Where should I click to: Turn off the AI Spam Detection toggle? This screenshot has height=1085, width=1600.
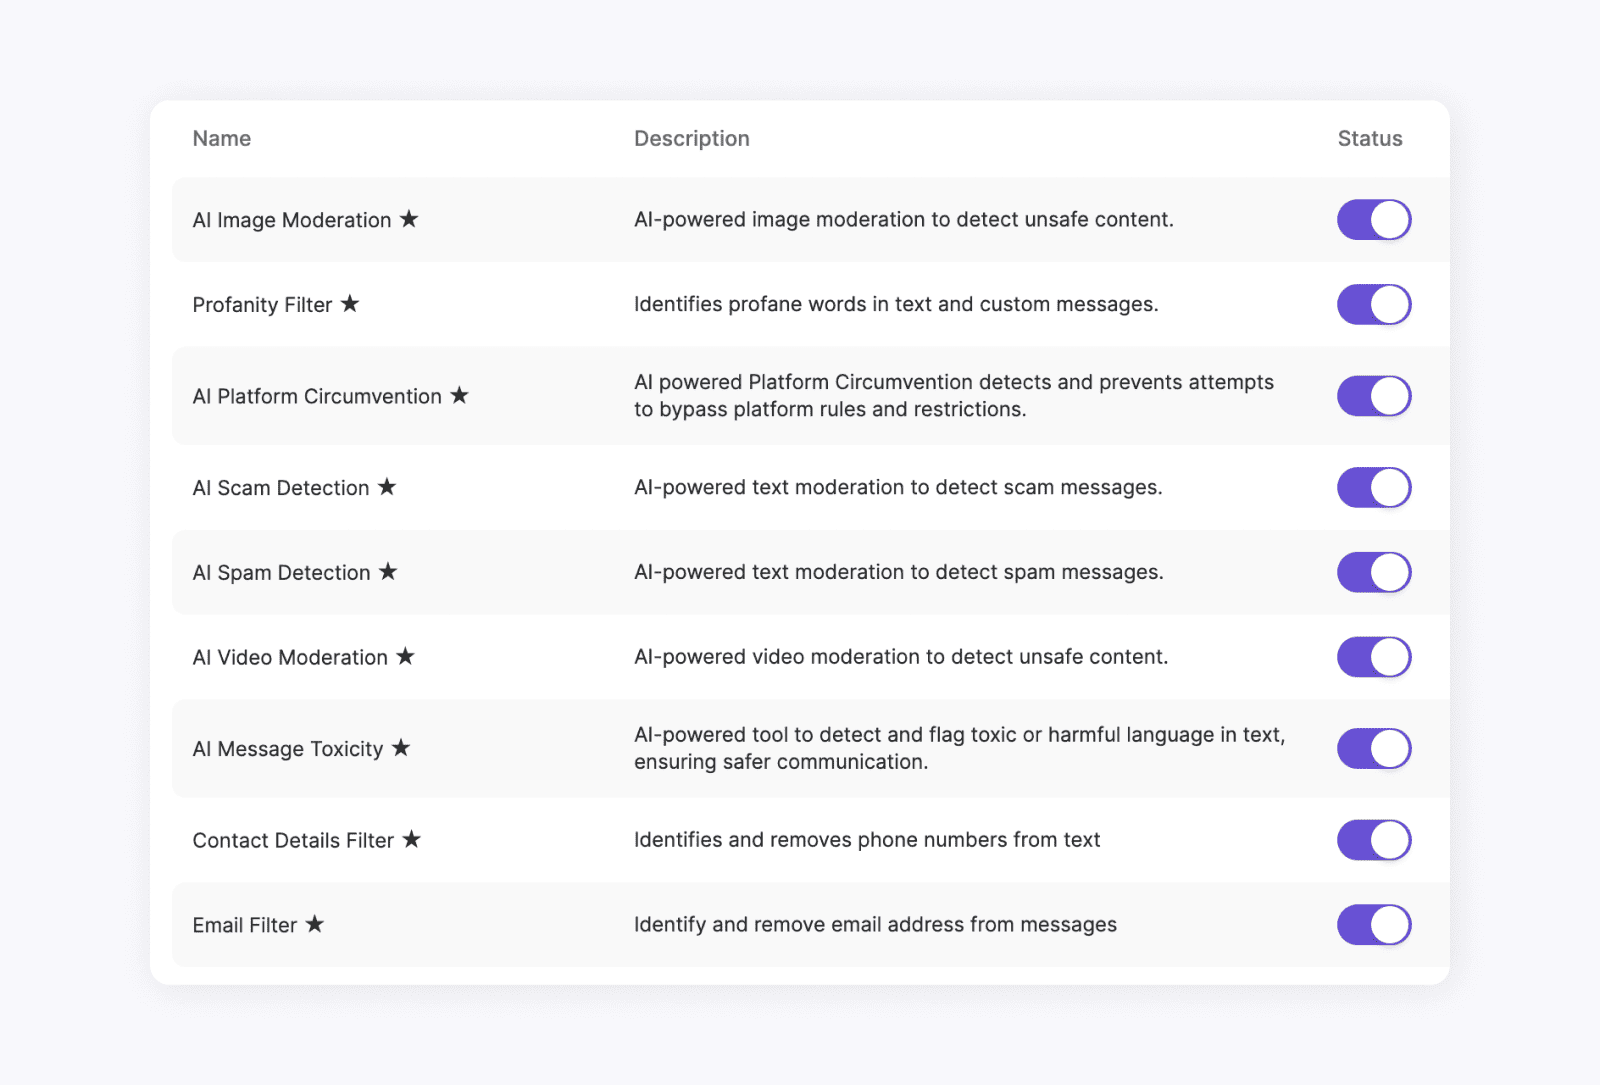(x=1374, y=572)
